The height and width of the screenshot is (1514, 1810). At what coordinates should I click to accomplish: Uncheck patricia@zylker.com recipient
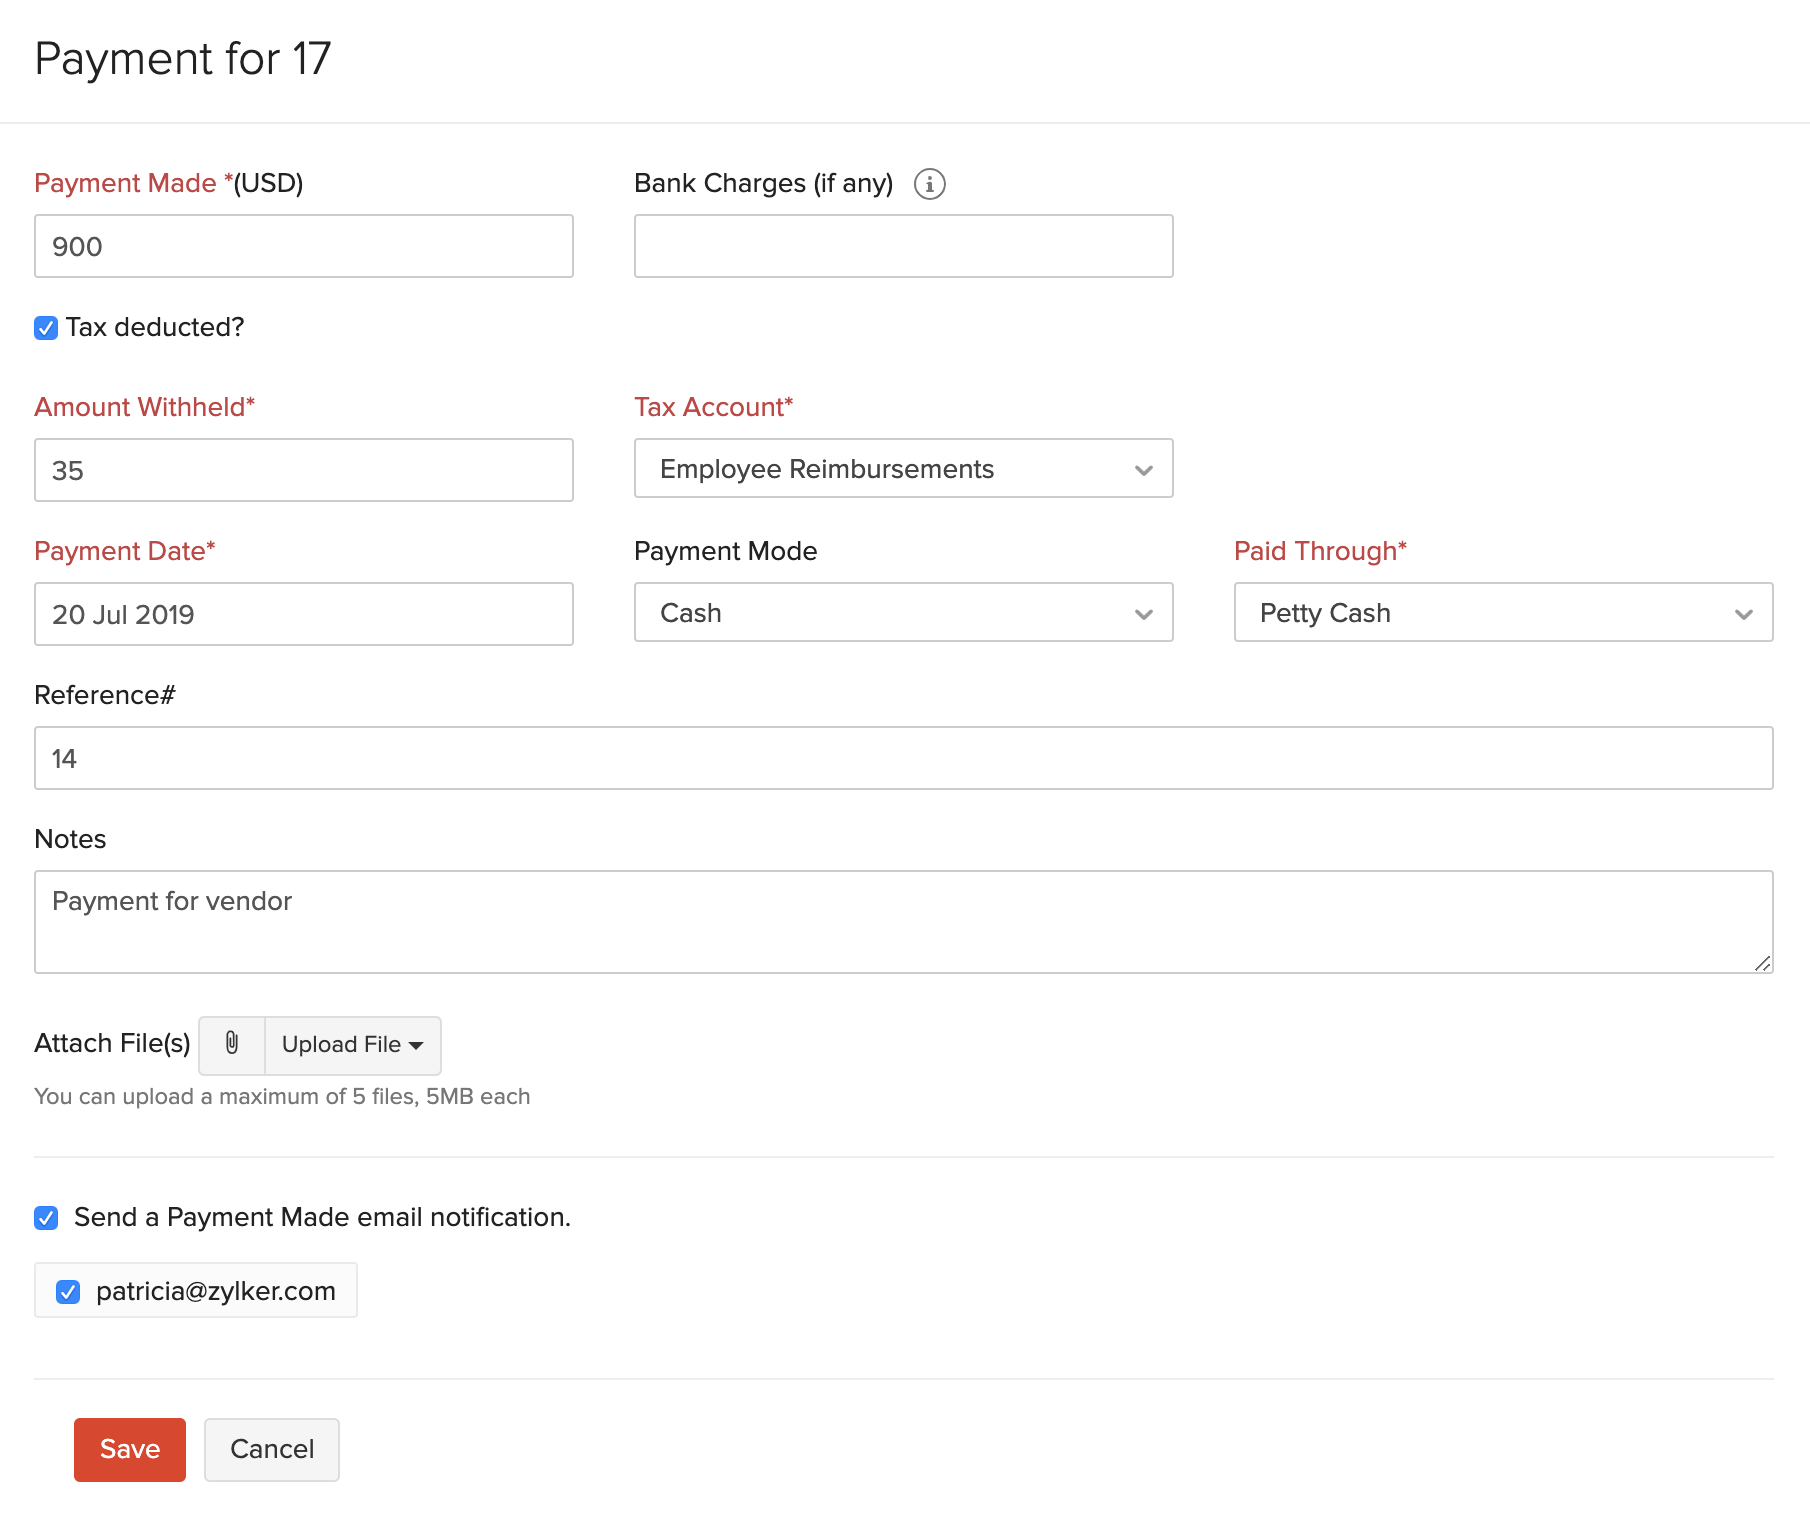pyautogui.click(x=68, y=1291)
